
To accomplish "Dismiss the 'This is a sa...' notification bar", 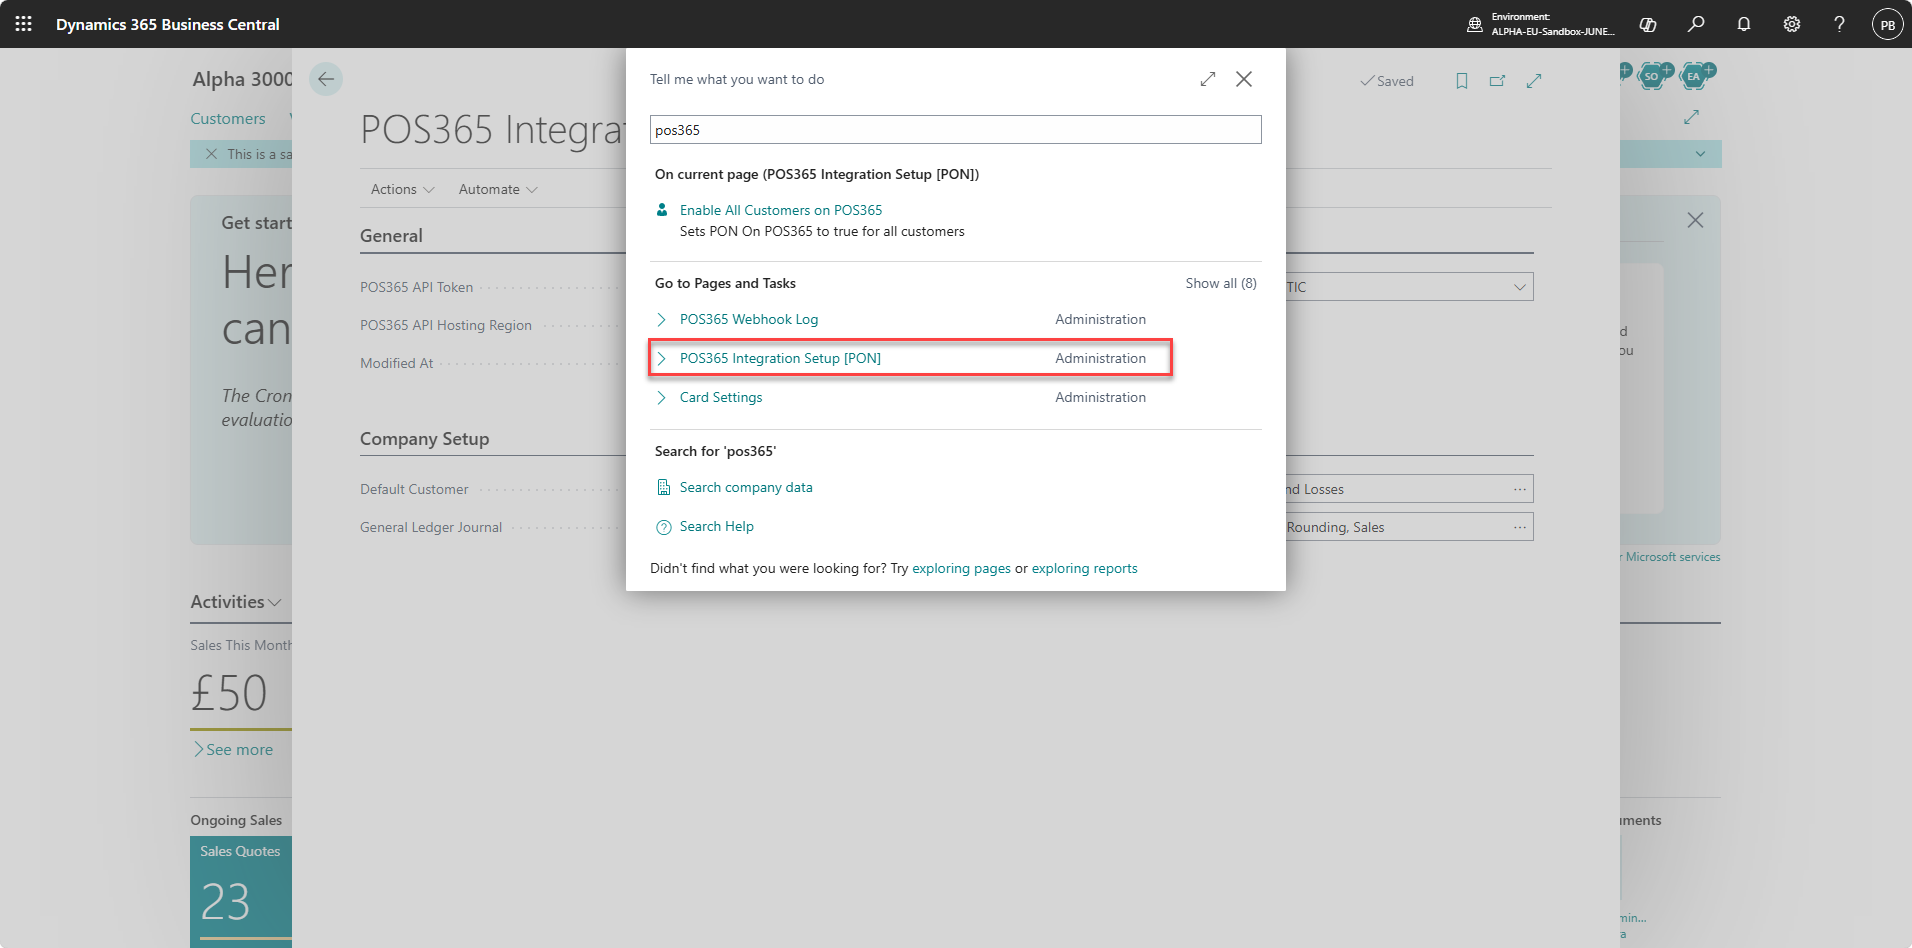I will click(211, 154).
